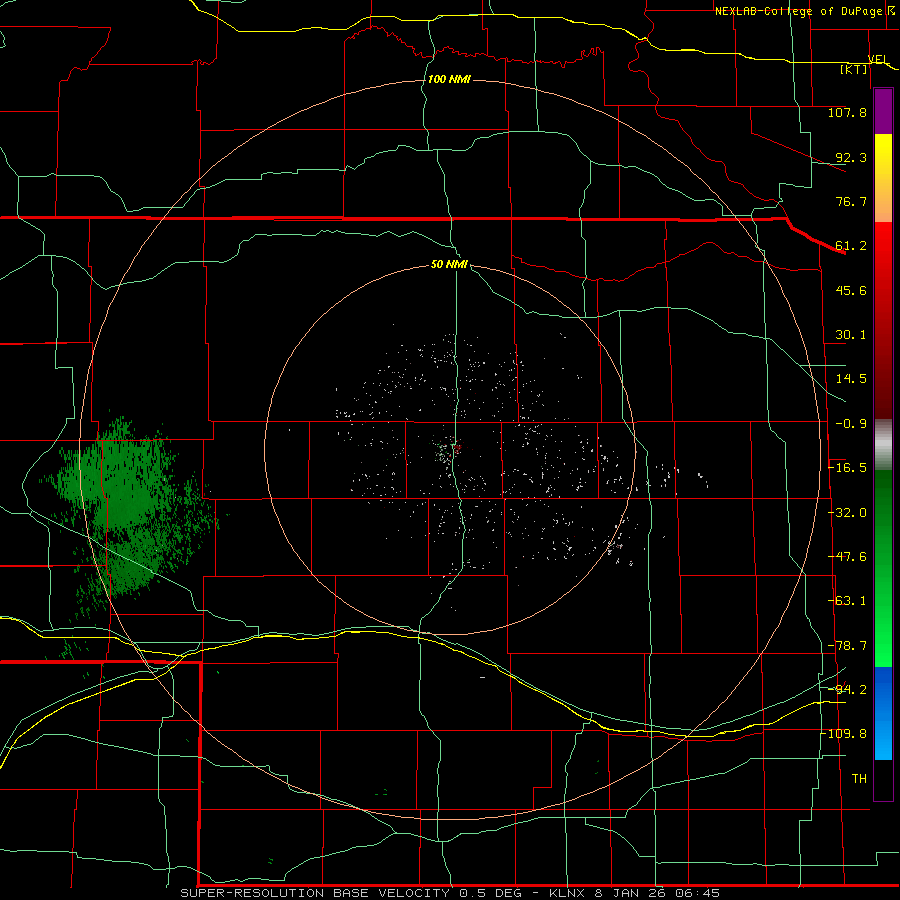Click the 14.5 velocity scale value
This screenshot has width=900, height=900.
pos(851,379)
